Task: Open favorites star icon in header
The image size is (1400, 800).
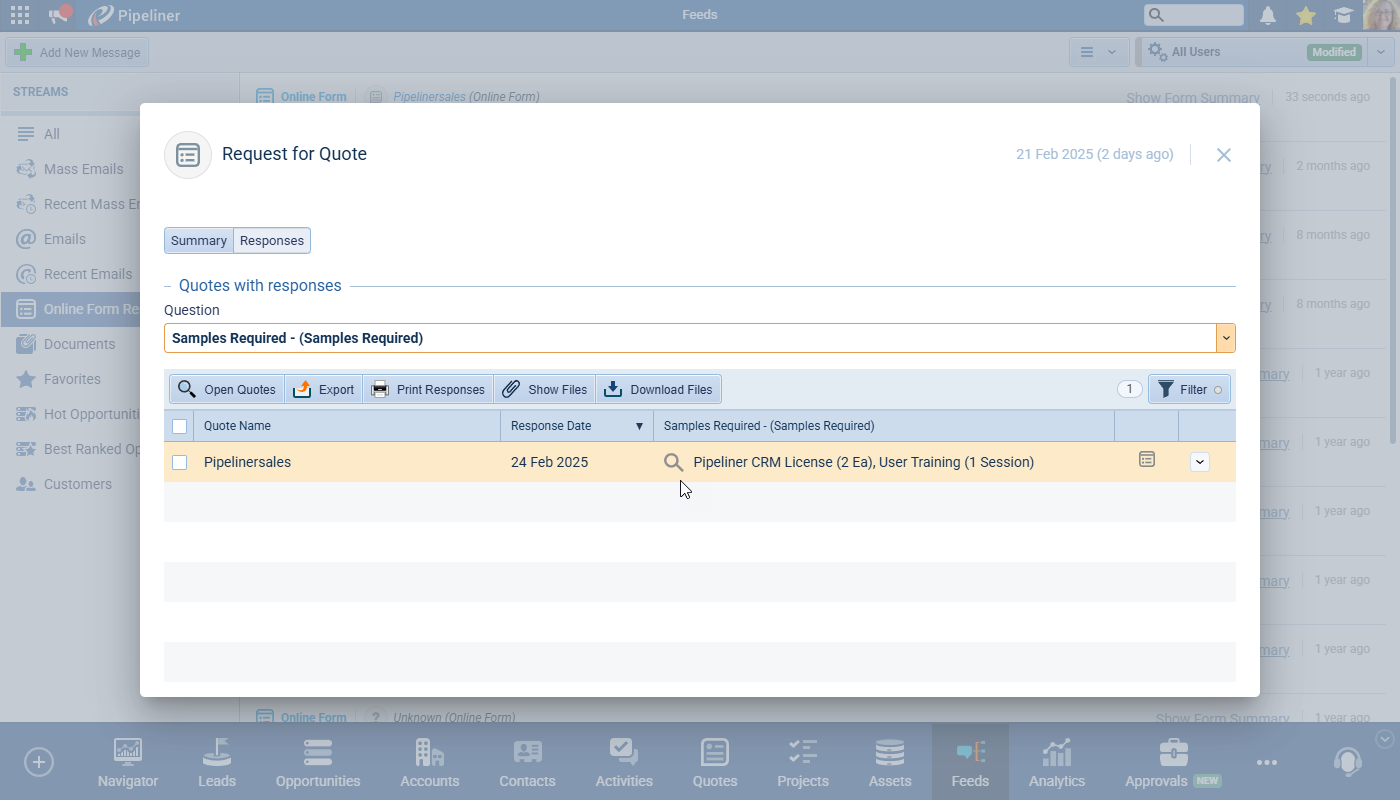Action: [1305, 15]
